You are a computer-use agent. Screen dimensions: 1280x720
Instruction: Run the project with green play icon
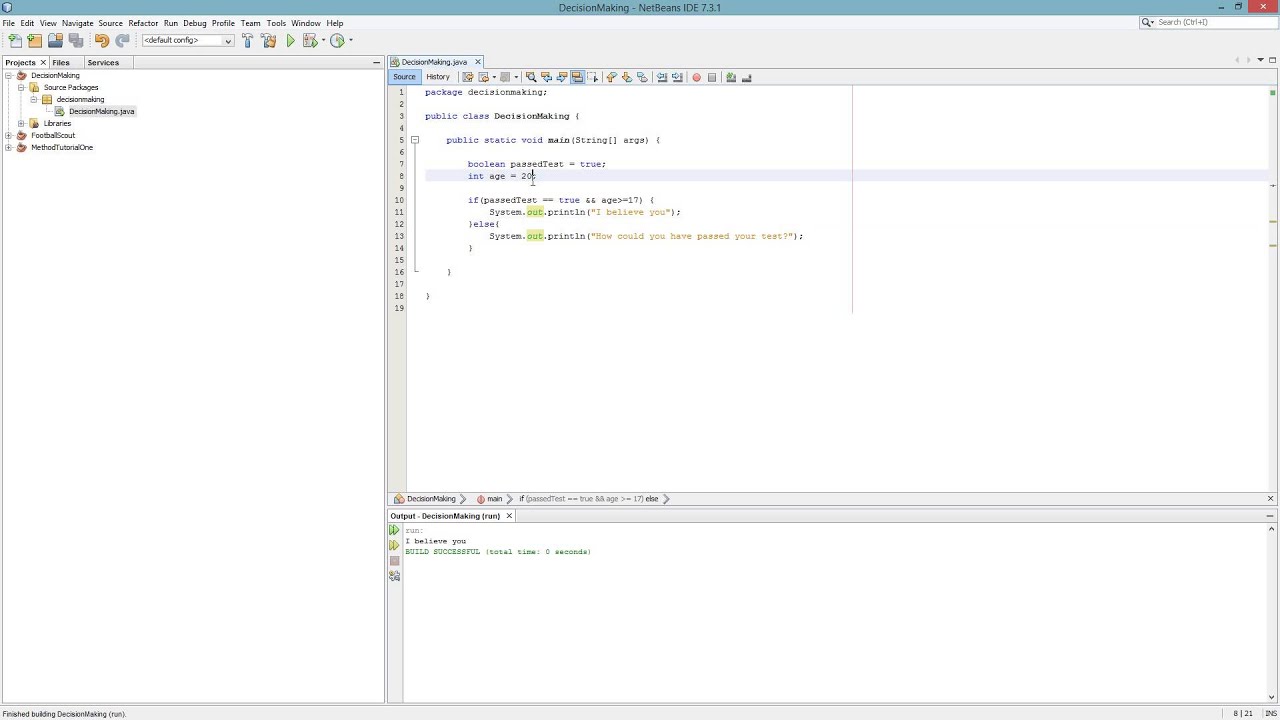[x=290, y=41]
